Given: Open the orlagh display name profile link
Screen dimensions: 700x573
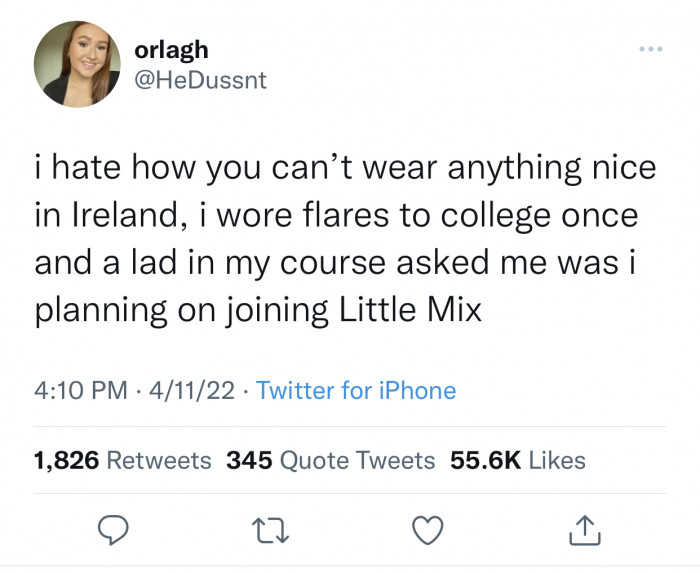Looking at the screenshot, I should coord(171,50).
